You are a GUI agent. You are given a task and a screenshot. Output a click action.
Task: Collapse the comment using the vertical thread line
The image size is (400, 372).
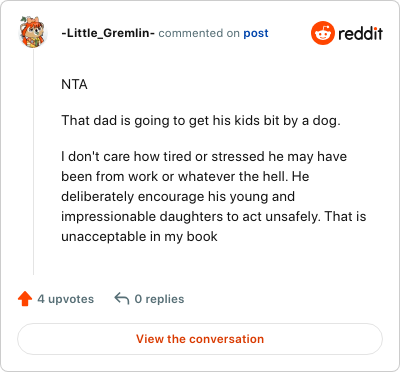click(34, 162)
